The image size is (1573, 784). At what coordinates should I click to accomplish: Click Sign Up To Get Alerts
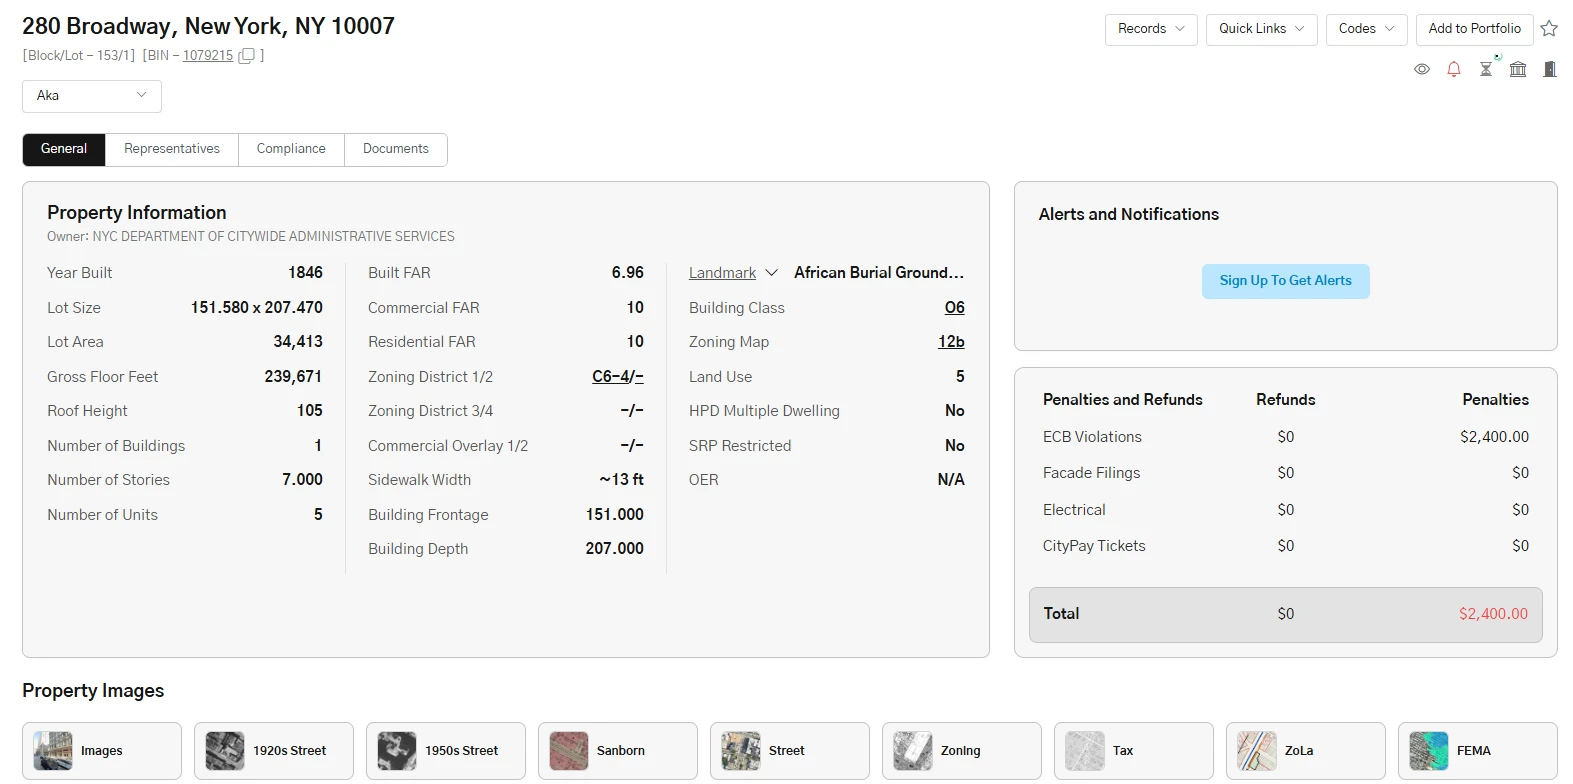(1286, 281)
